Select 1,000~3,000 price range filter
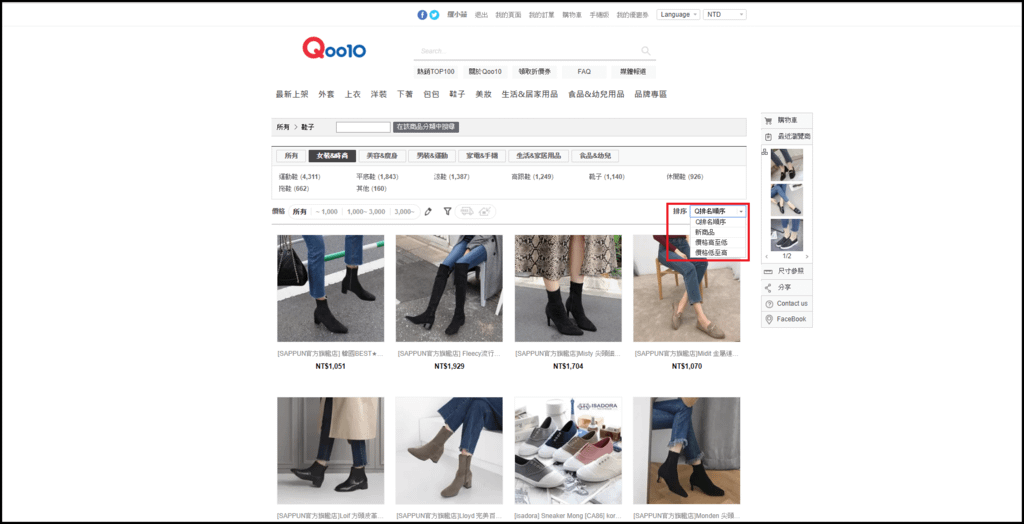The image size is (1024, 524). (366, 212)
